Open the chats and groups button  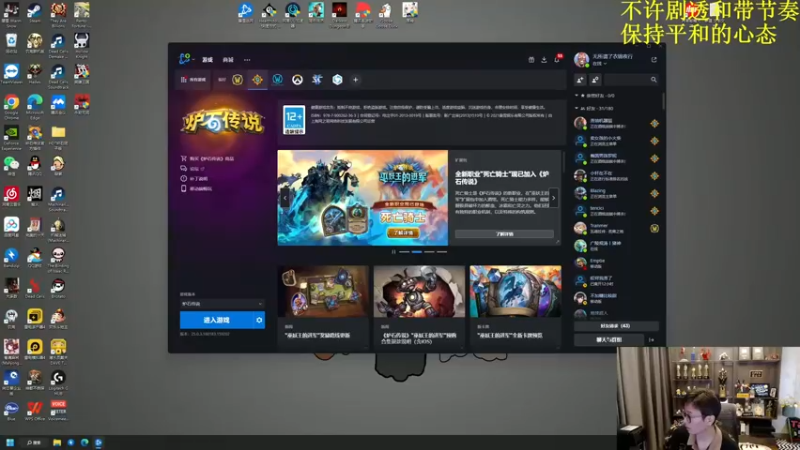(x=609, y=340)
